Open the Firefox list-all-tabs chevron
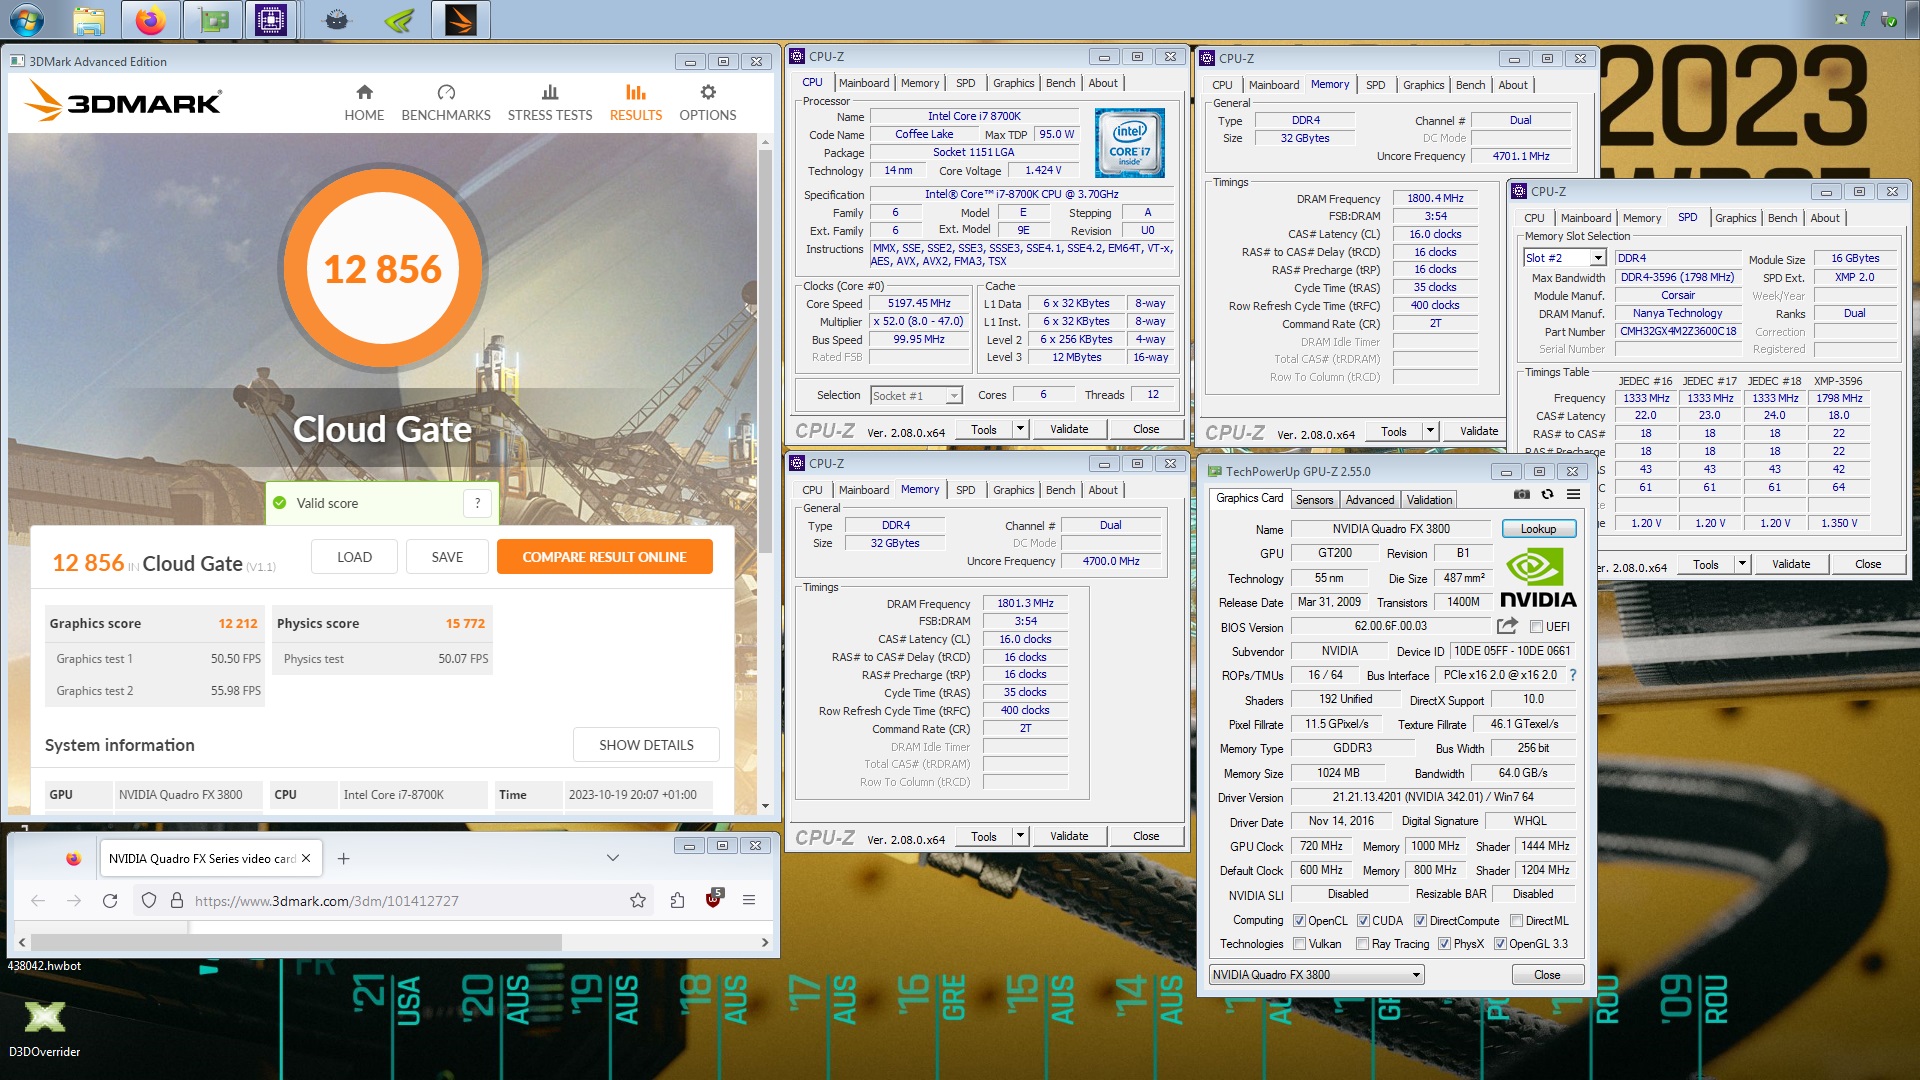 [x=613, y=858]
